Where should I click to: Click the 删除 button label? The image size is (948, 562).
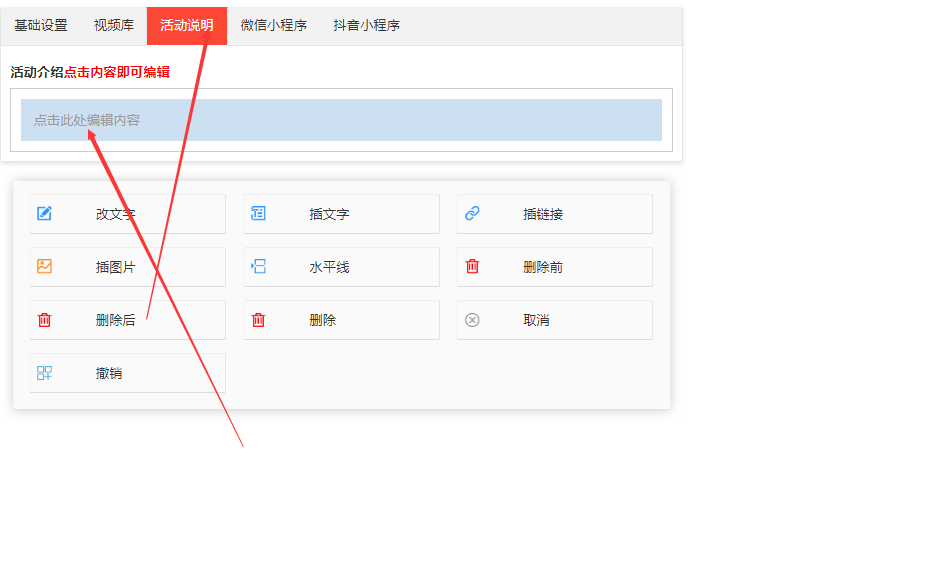[323, 320]
